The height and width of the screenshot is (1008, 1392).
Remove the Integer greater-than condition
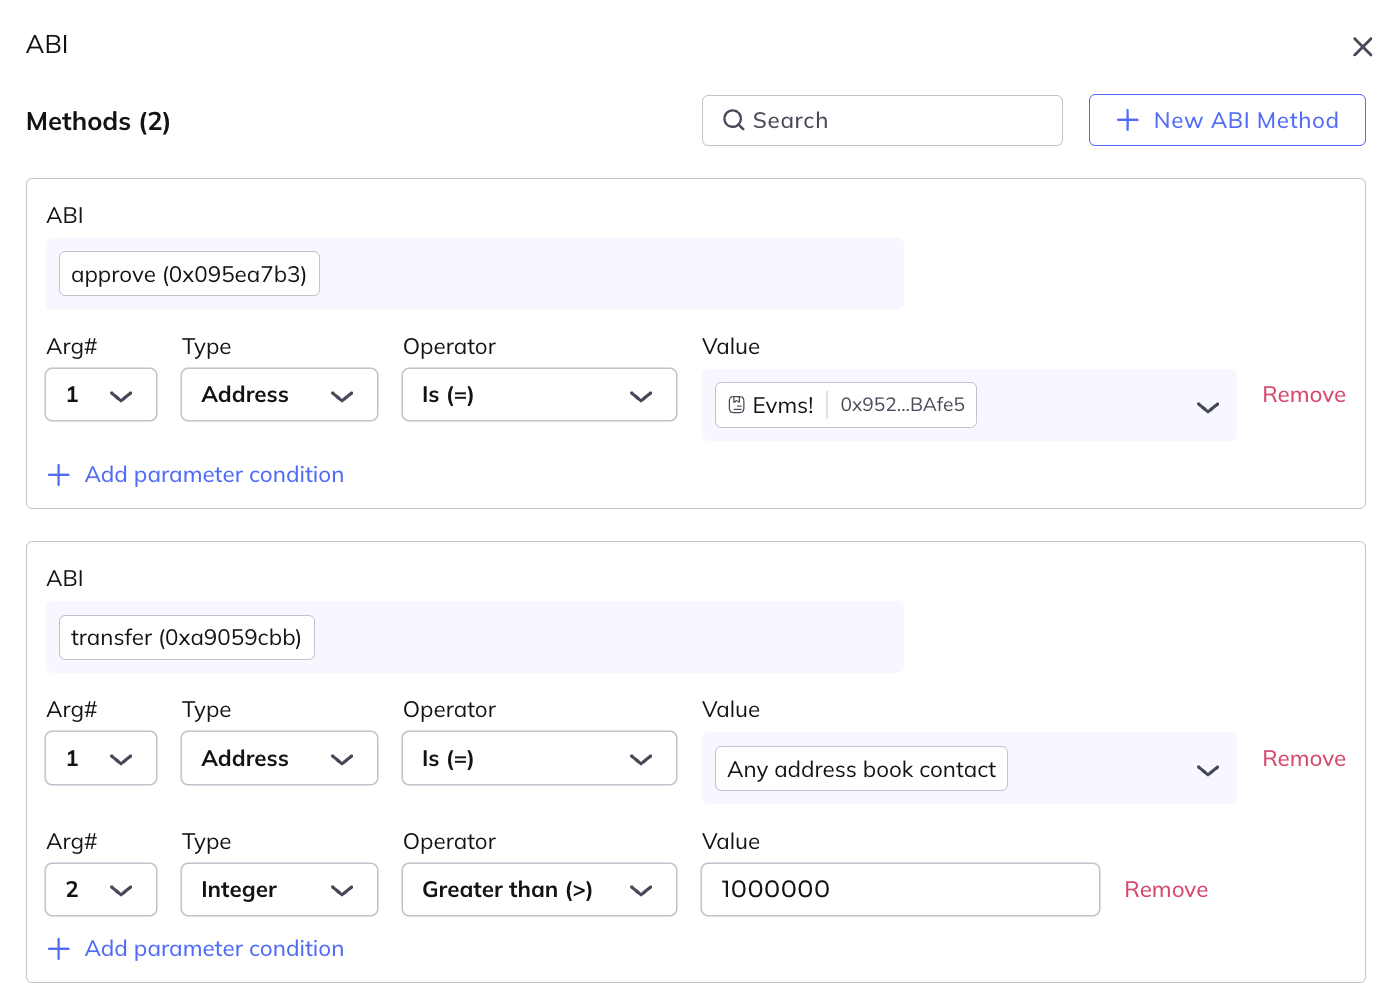click(x=1166, y=890)
